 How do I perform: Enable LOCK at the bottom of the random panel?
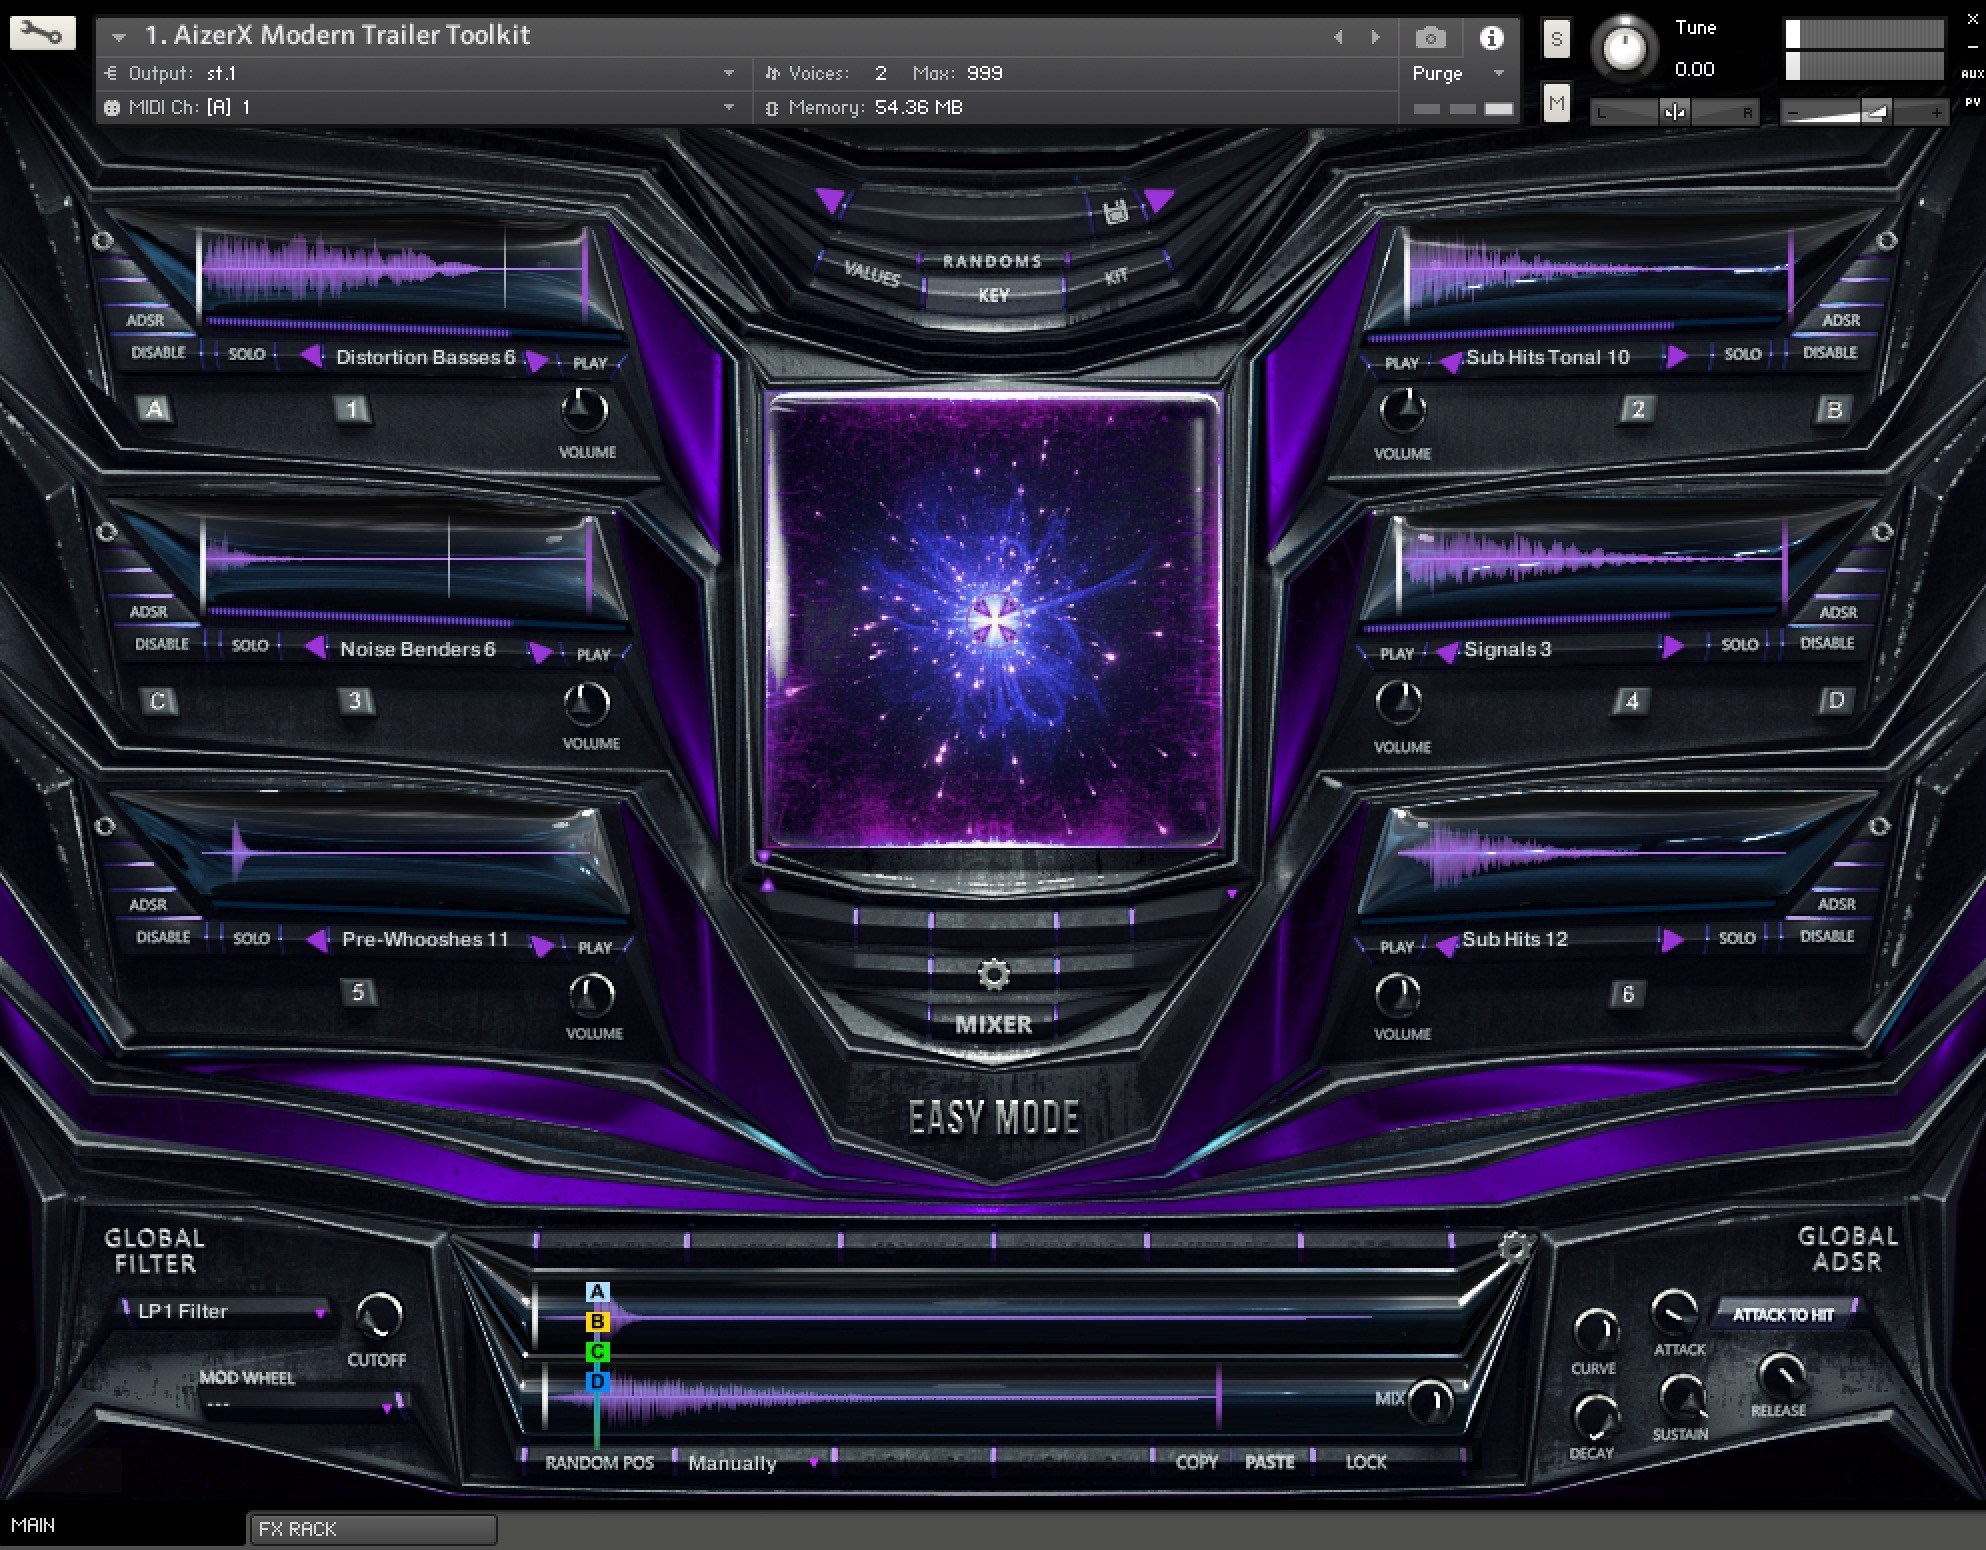1364,1461
